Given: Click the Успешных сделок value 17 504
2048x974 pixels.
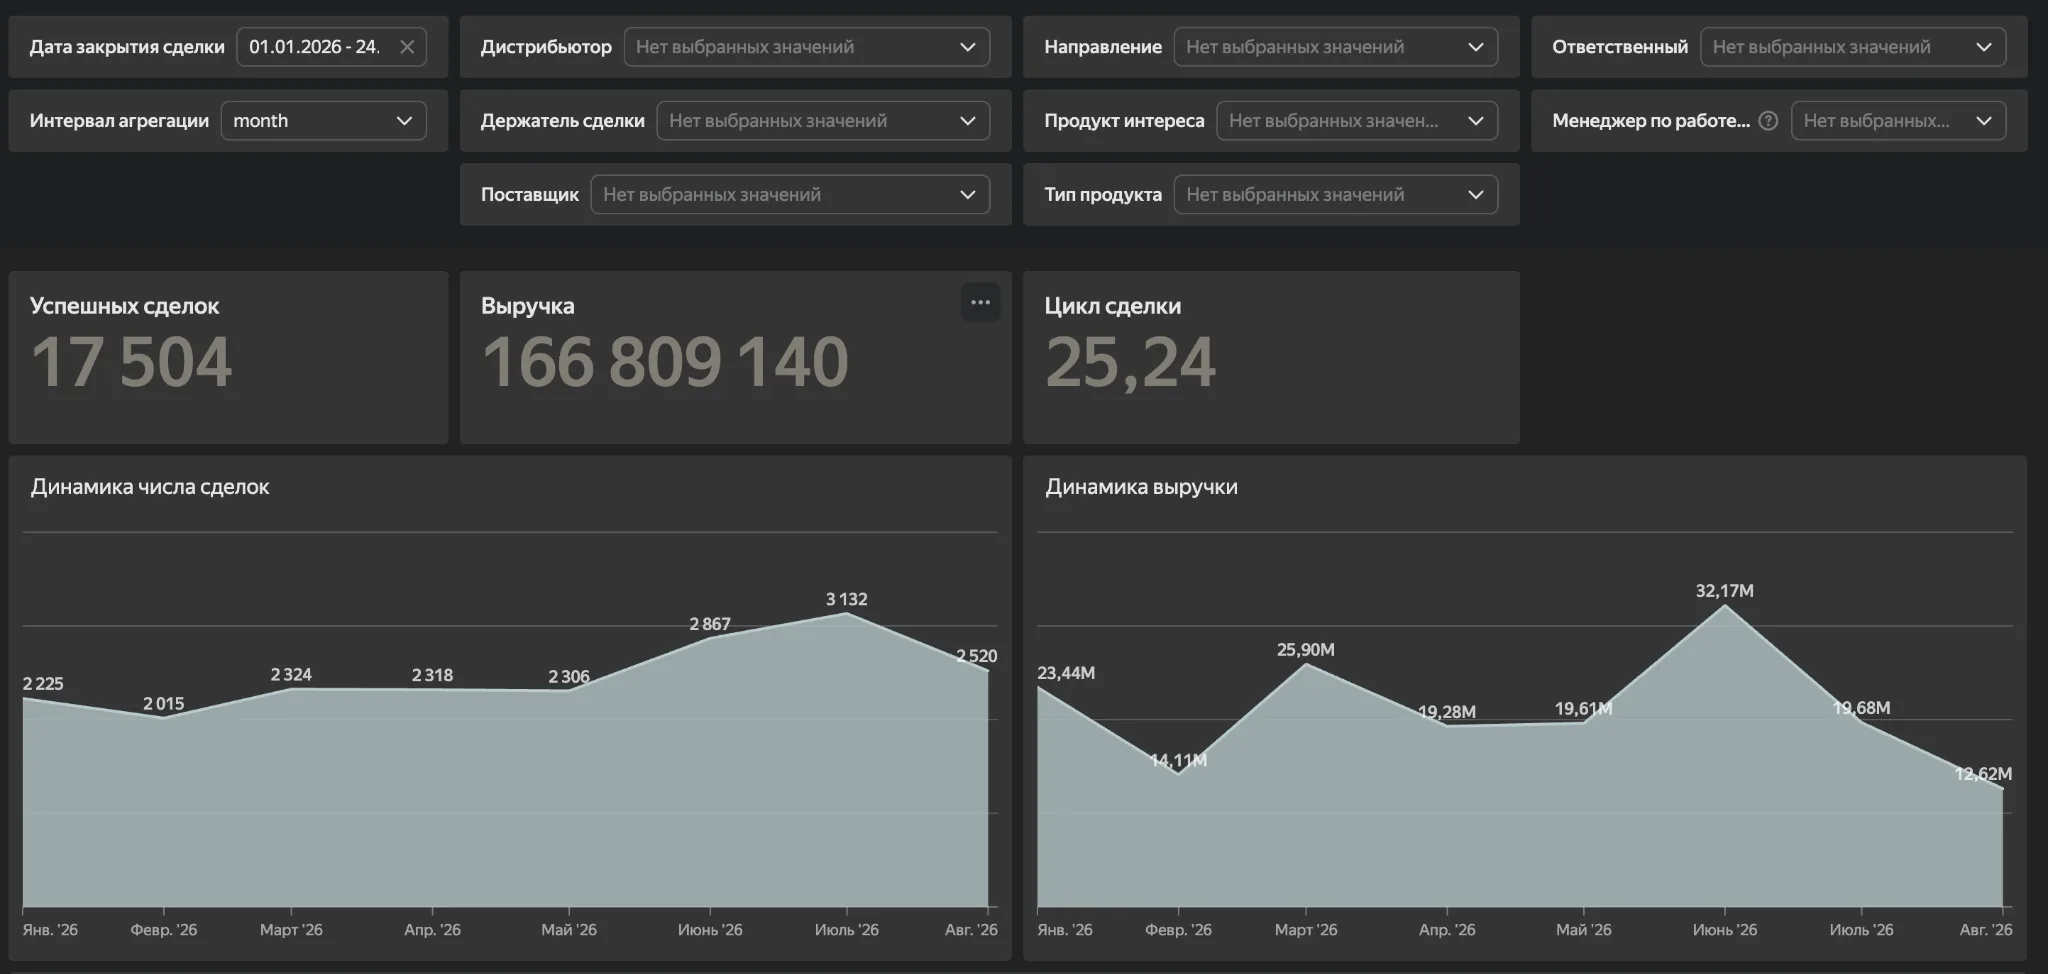Looking at the screenshot, I should click(x=132, y=362).
